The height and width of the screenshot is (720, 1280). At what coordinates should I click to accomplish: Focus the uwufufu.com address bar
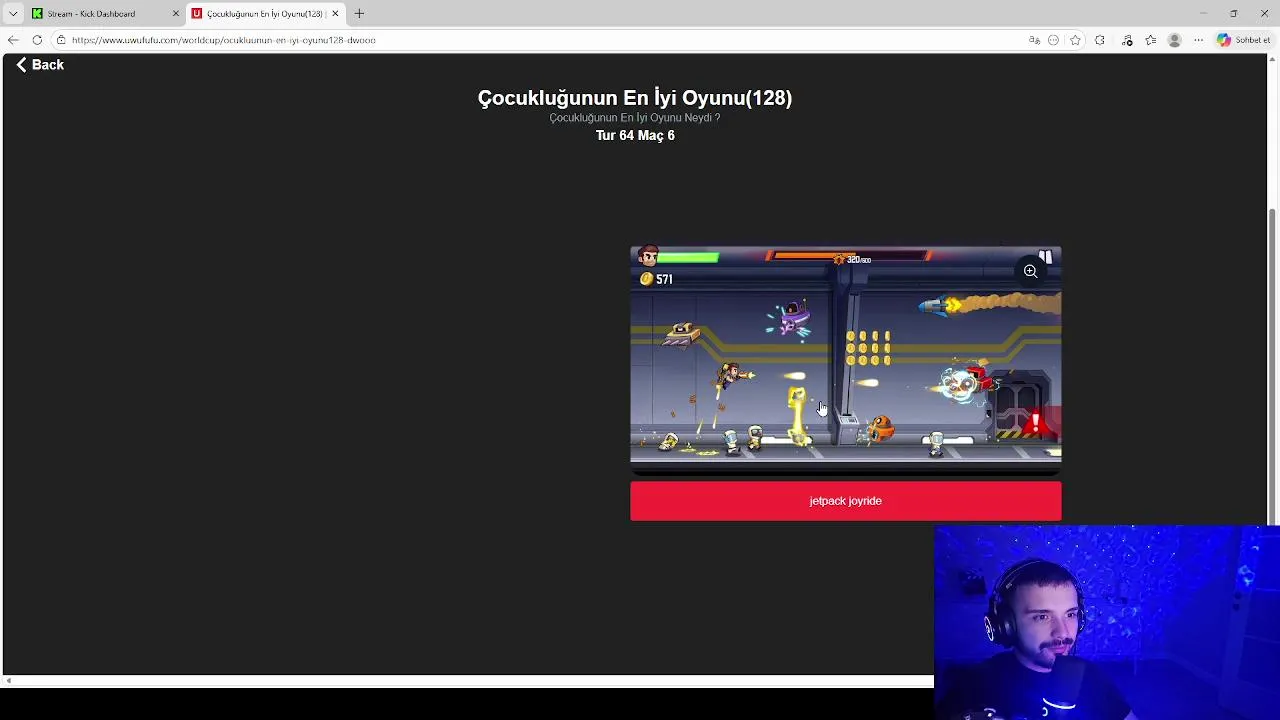tap(540, 40)
